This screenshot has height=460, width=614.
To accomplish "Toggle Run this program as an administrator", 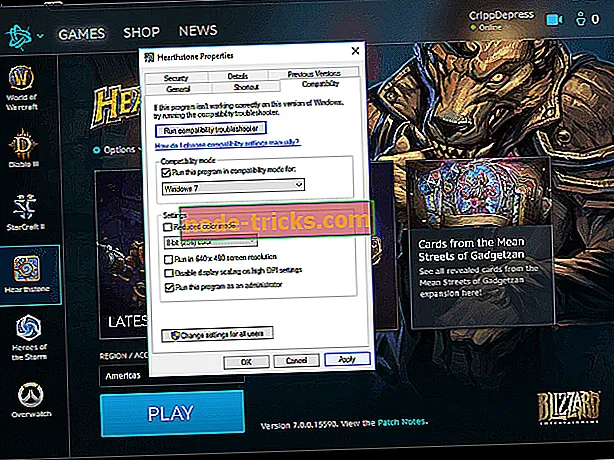I will point(169,287).
